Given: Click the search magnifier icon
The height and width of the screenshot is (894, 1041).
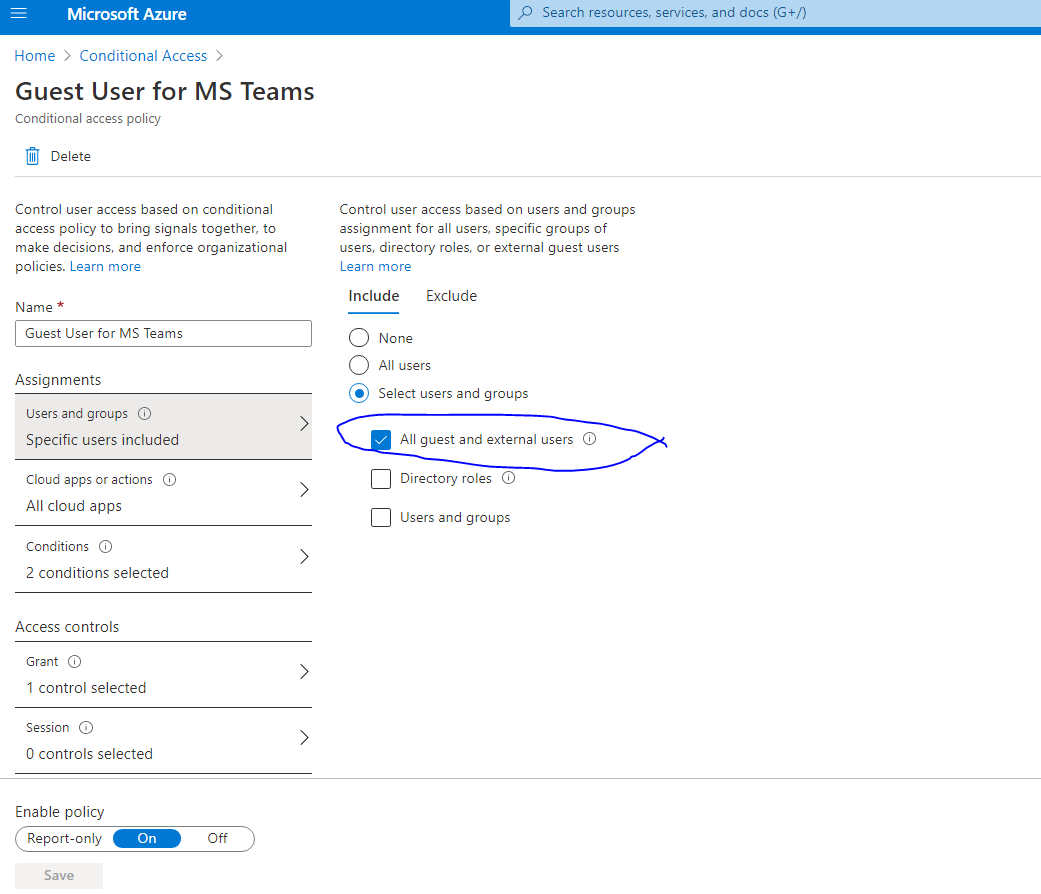Looking at the screenshot, I should point(525,13).
